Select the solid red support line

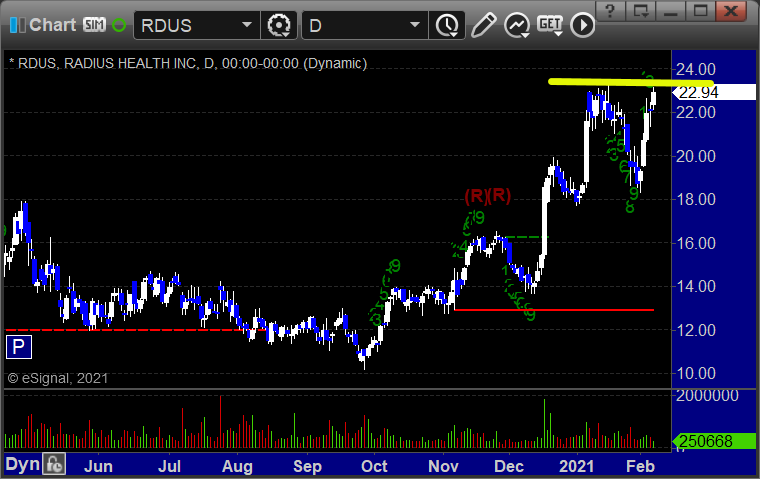pyautogui.click(x=554, y=310)
